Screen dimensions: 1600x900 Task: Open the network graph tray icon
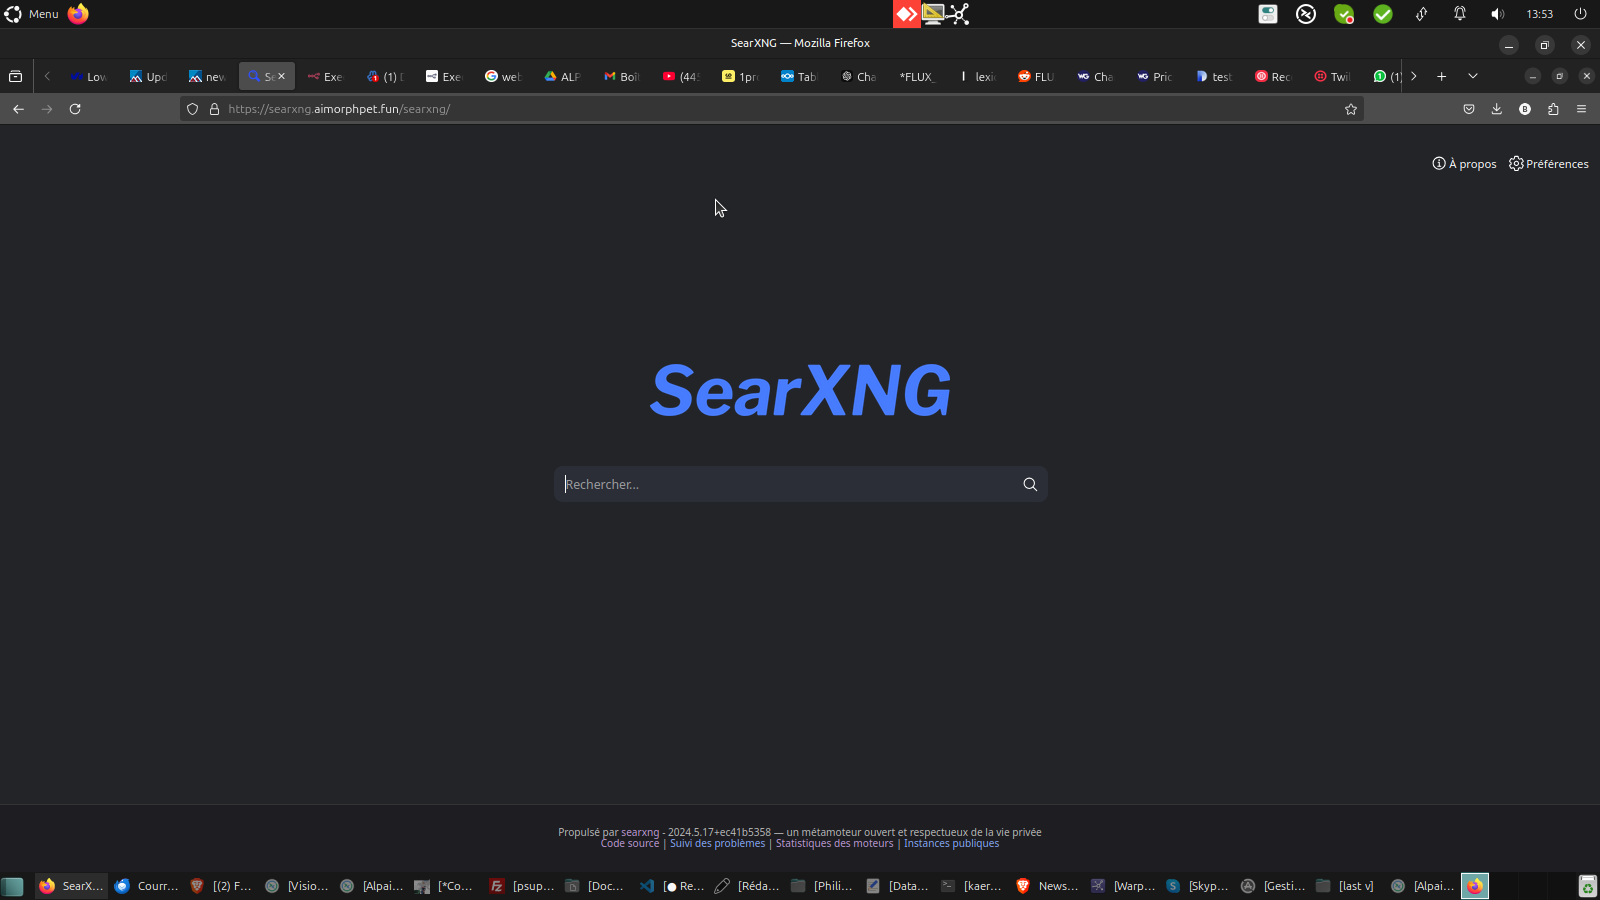(x=959, y=14)
